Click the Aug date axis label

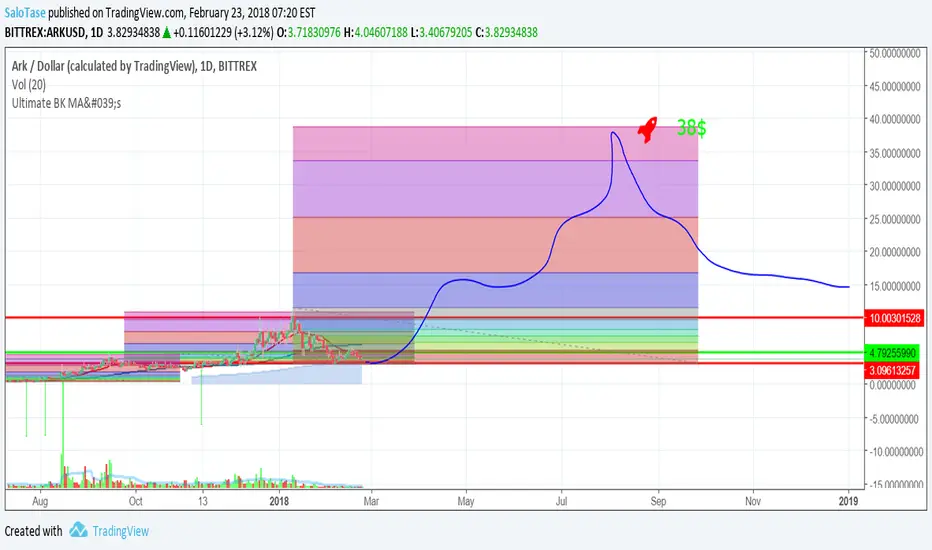pyautogui.click(x=40, y=501)
